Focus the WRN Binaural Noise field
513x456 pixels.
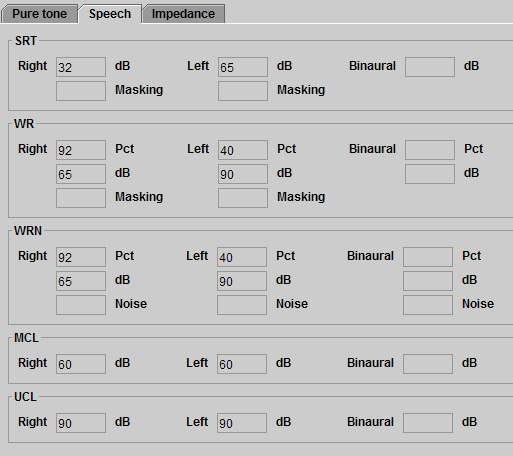pos(428,305)
